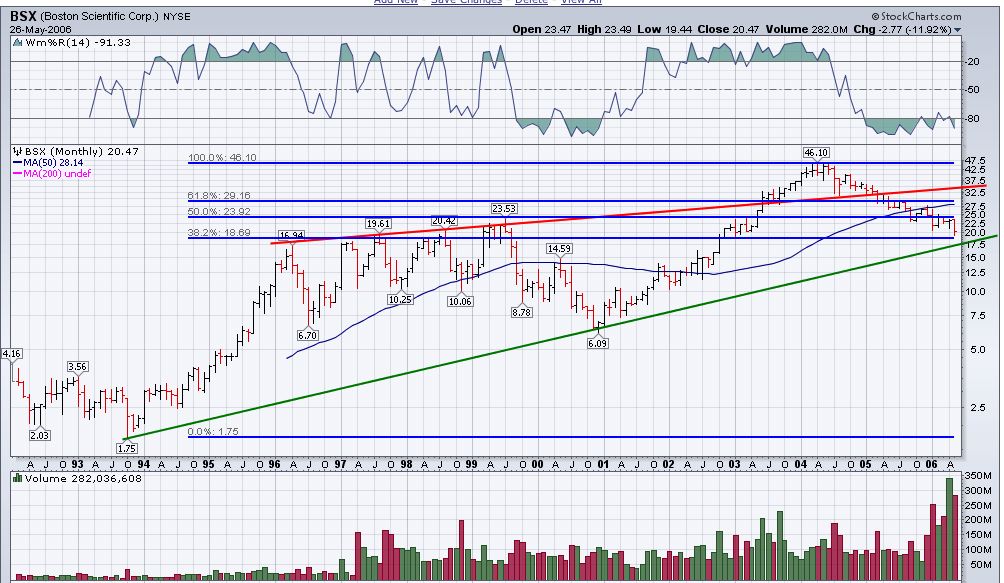
Task: Click the "350M" label on volume axis
Action: [x=980, y=475]
